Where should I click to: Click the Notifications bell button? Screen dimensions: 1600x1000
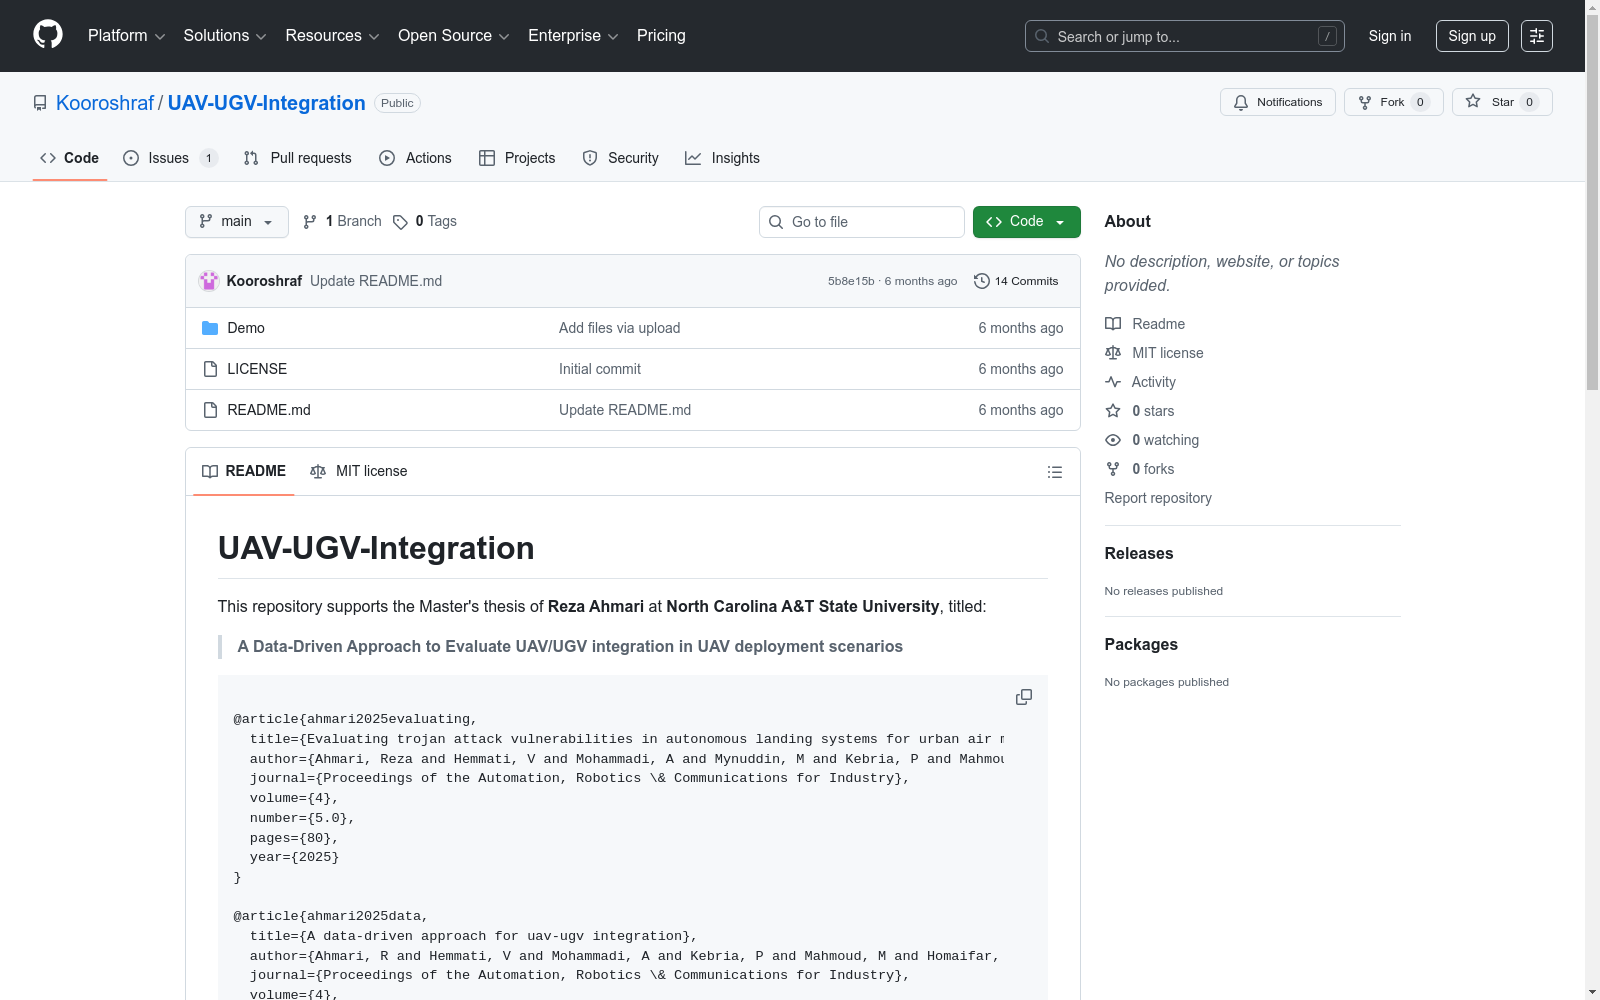1277,102
